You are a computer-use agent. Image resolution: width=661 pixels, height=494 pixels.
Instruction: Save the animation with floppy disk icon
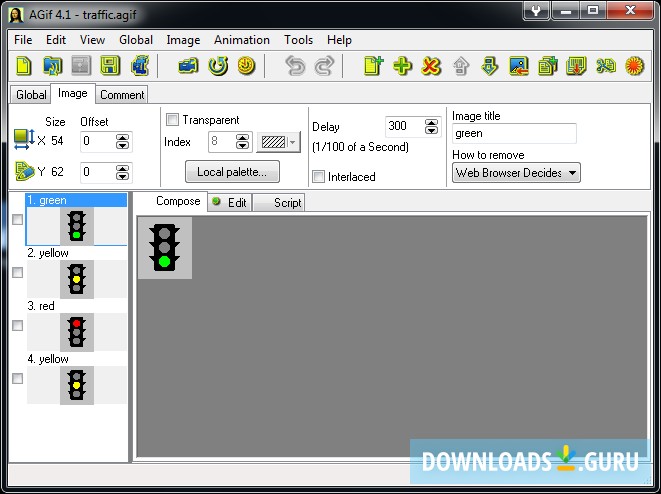(110, 66)
